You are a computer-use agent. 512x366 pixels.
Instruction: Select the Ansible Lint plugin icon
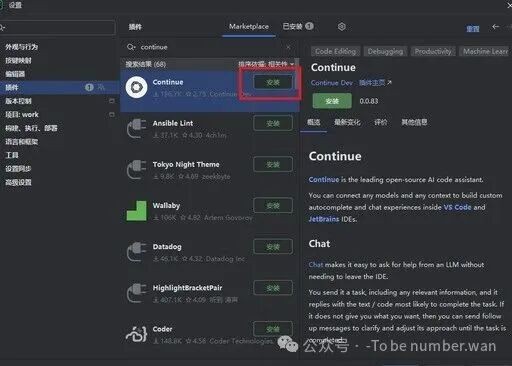[136, 128]
